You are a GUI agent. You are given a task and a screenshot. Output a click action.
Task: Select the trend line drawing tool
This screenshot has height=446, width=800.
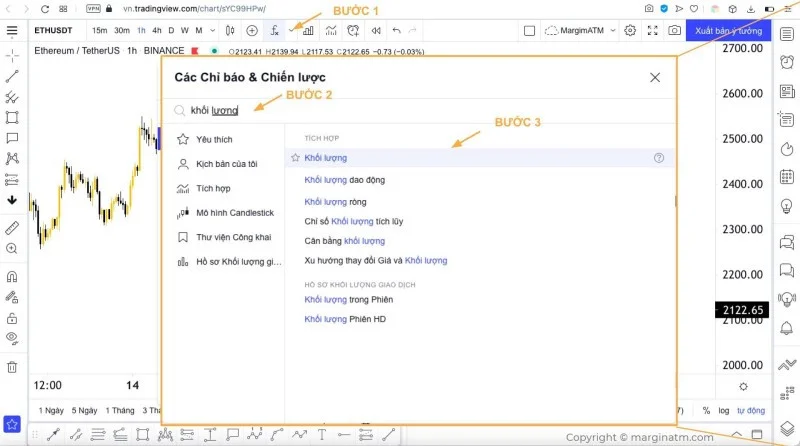coord(12,76)
